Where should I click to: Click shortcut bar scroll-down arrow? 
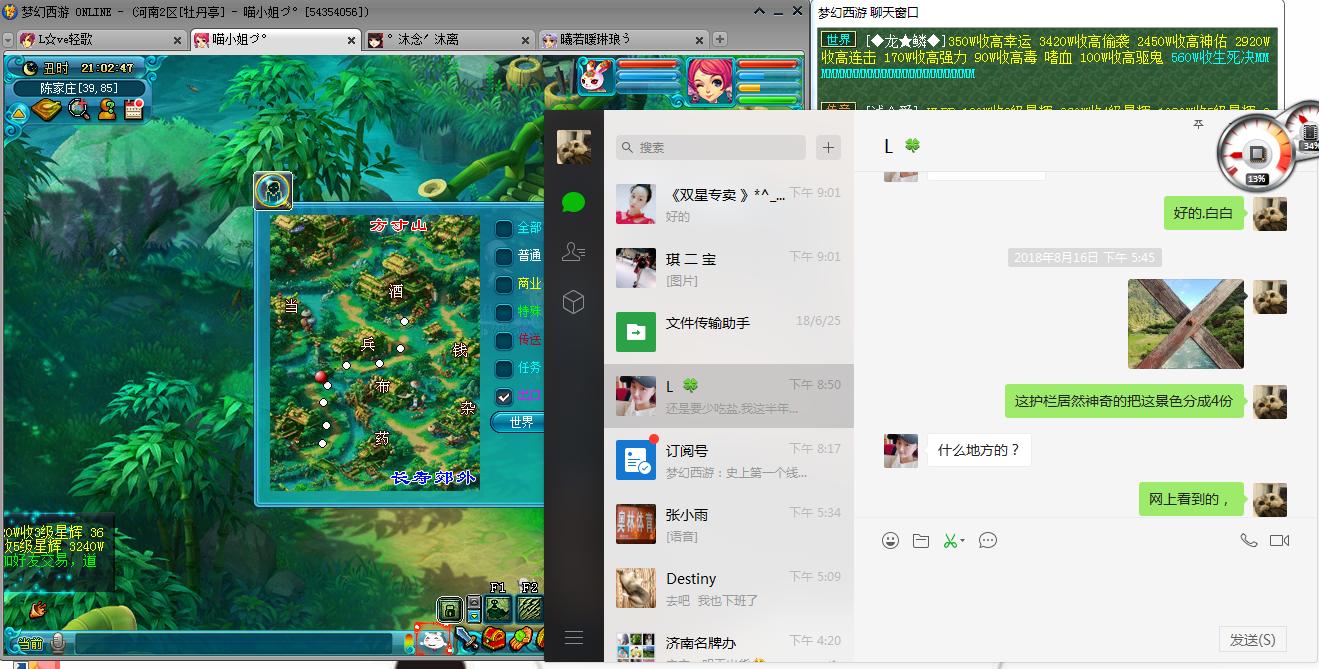pos(474,616)
